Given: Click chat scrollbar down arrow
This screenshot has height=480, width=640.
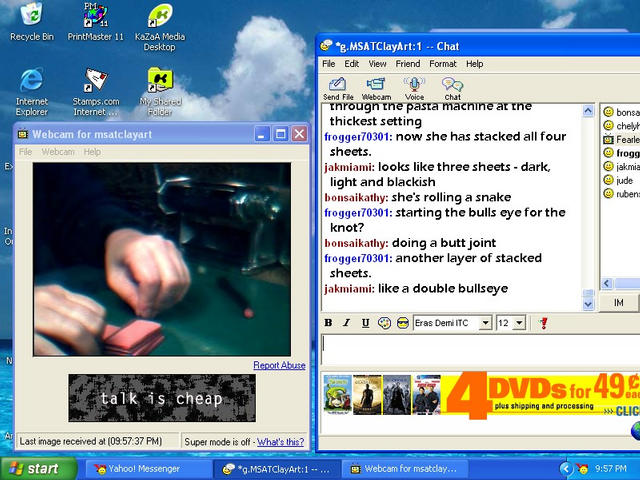Looking at the screenshot, I should [588, 304].
